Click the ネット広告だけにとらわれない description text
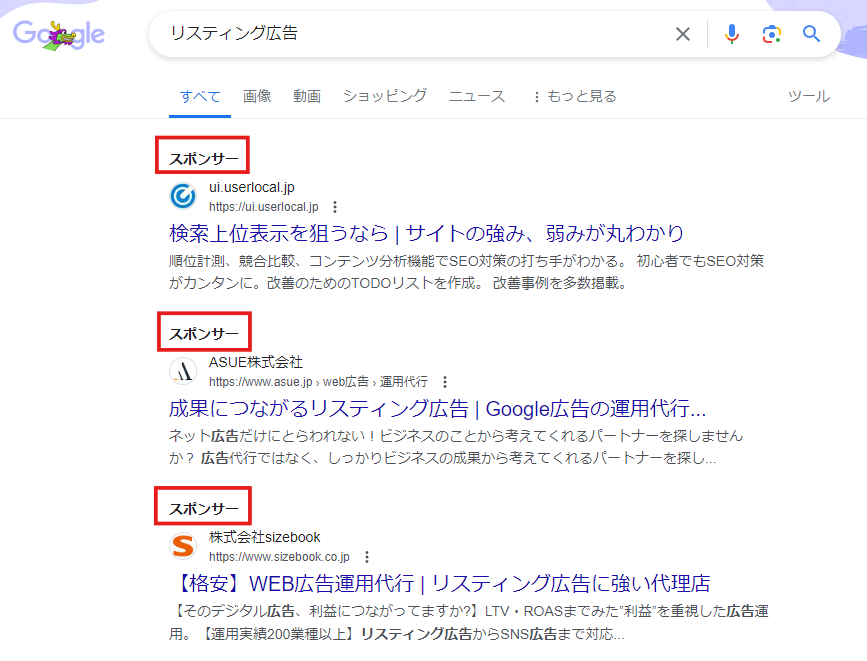867x661 pixels. (456, 447)
